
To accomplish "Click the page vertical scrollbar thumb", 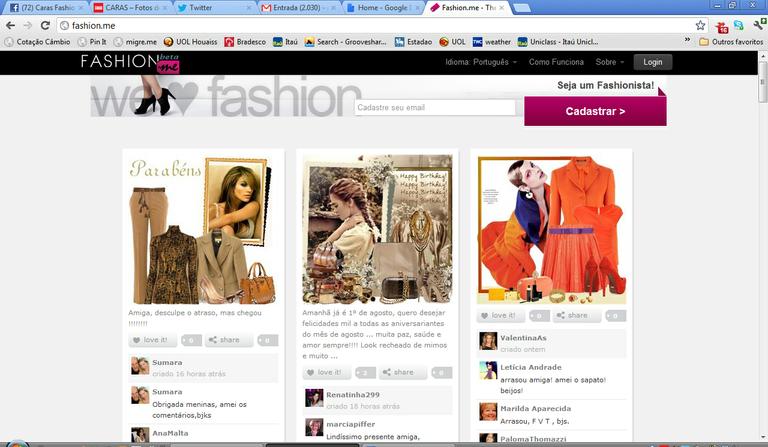I will [x=763, y=81].
